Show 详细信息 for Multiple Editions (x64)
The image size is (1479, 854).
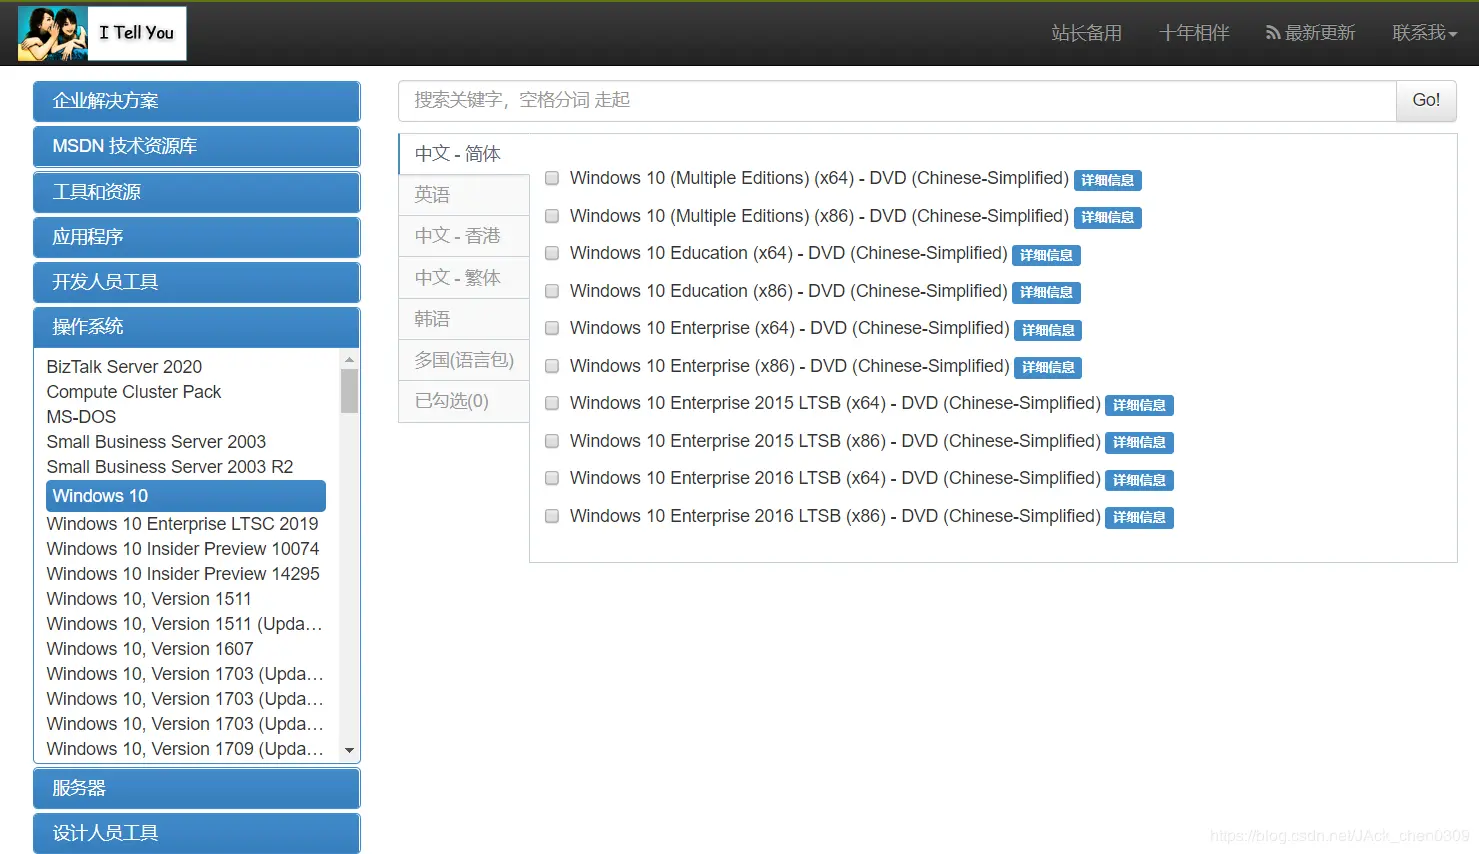[x=1108, y=180]
